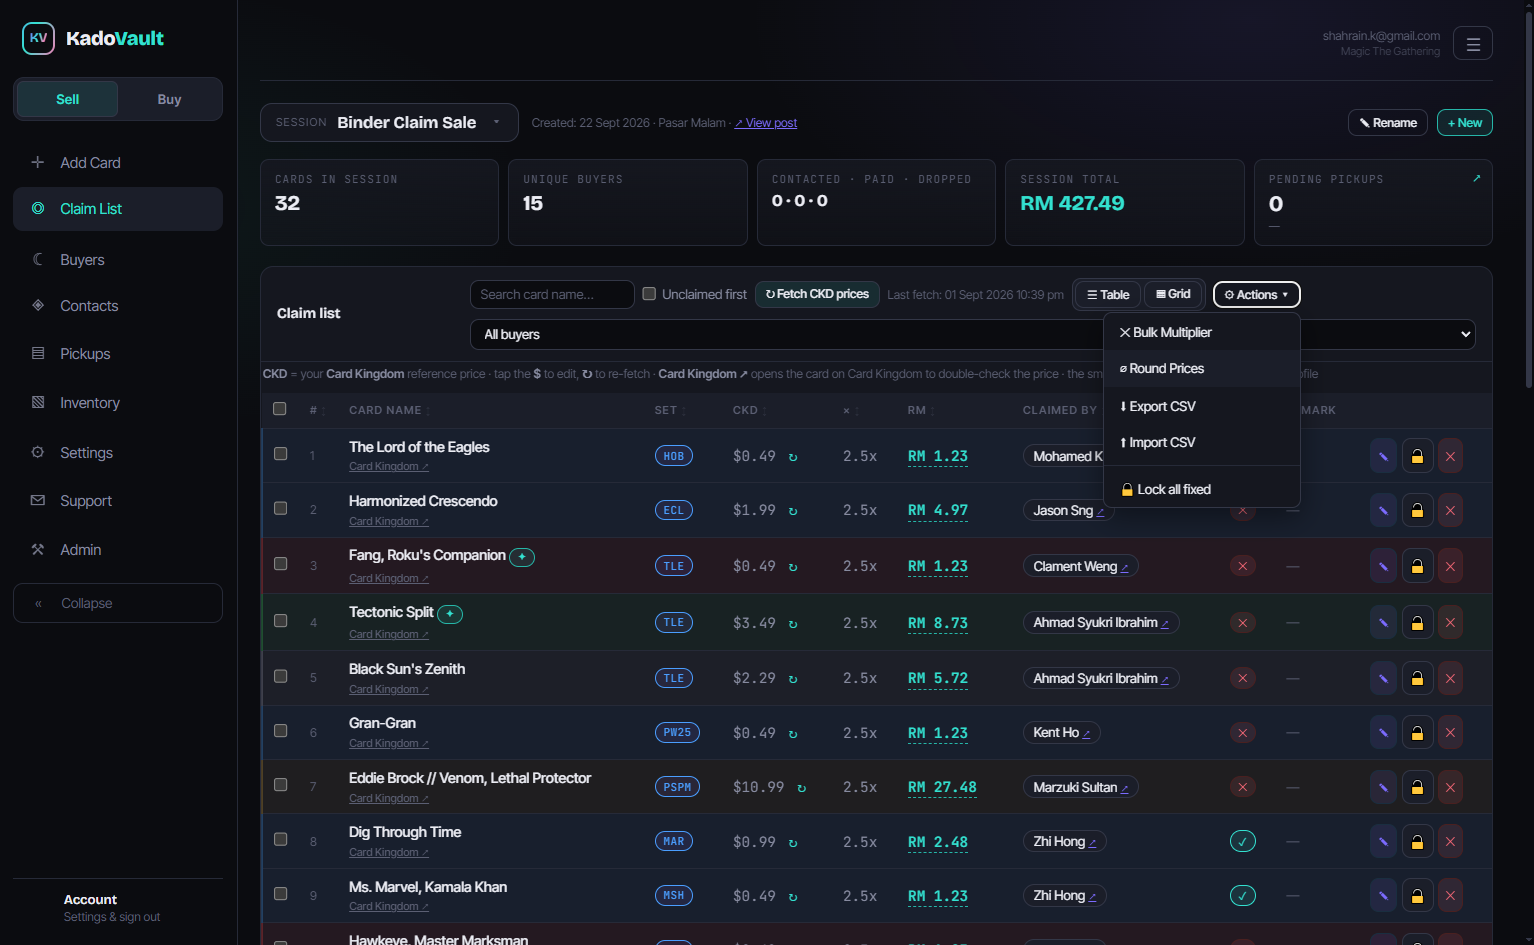Re-fetch CKD price for Eddie Brock row
Image resolution: width=1534 pixels, height=945 pixels.
click(801, 788)
